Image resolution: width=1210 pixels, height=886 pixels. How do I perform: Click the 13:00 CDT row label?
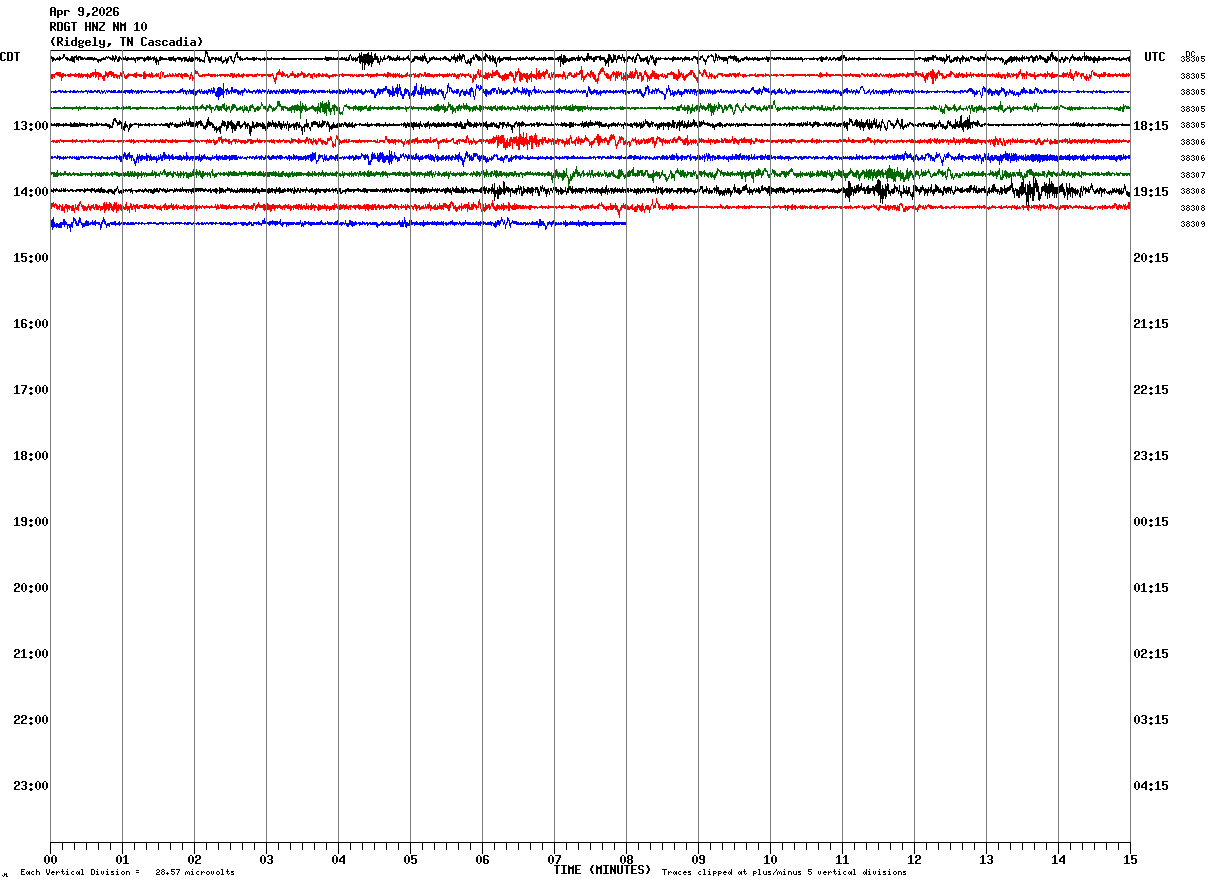pyautogui.click(x=31, y=125)
